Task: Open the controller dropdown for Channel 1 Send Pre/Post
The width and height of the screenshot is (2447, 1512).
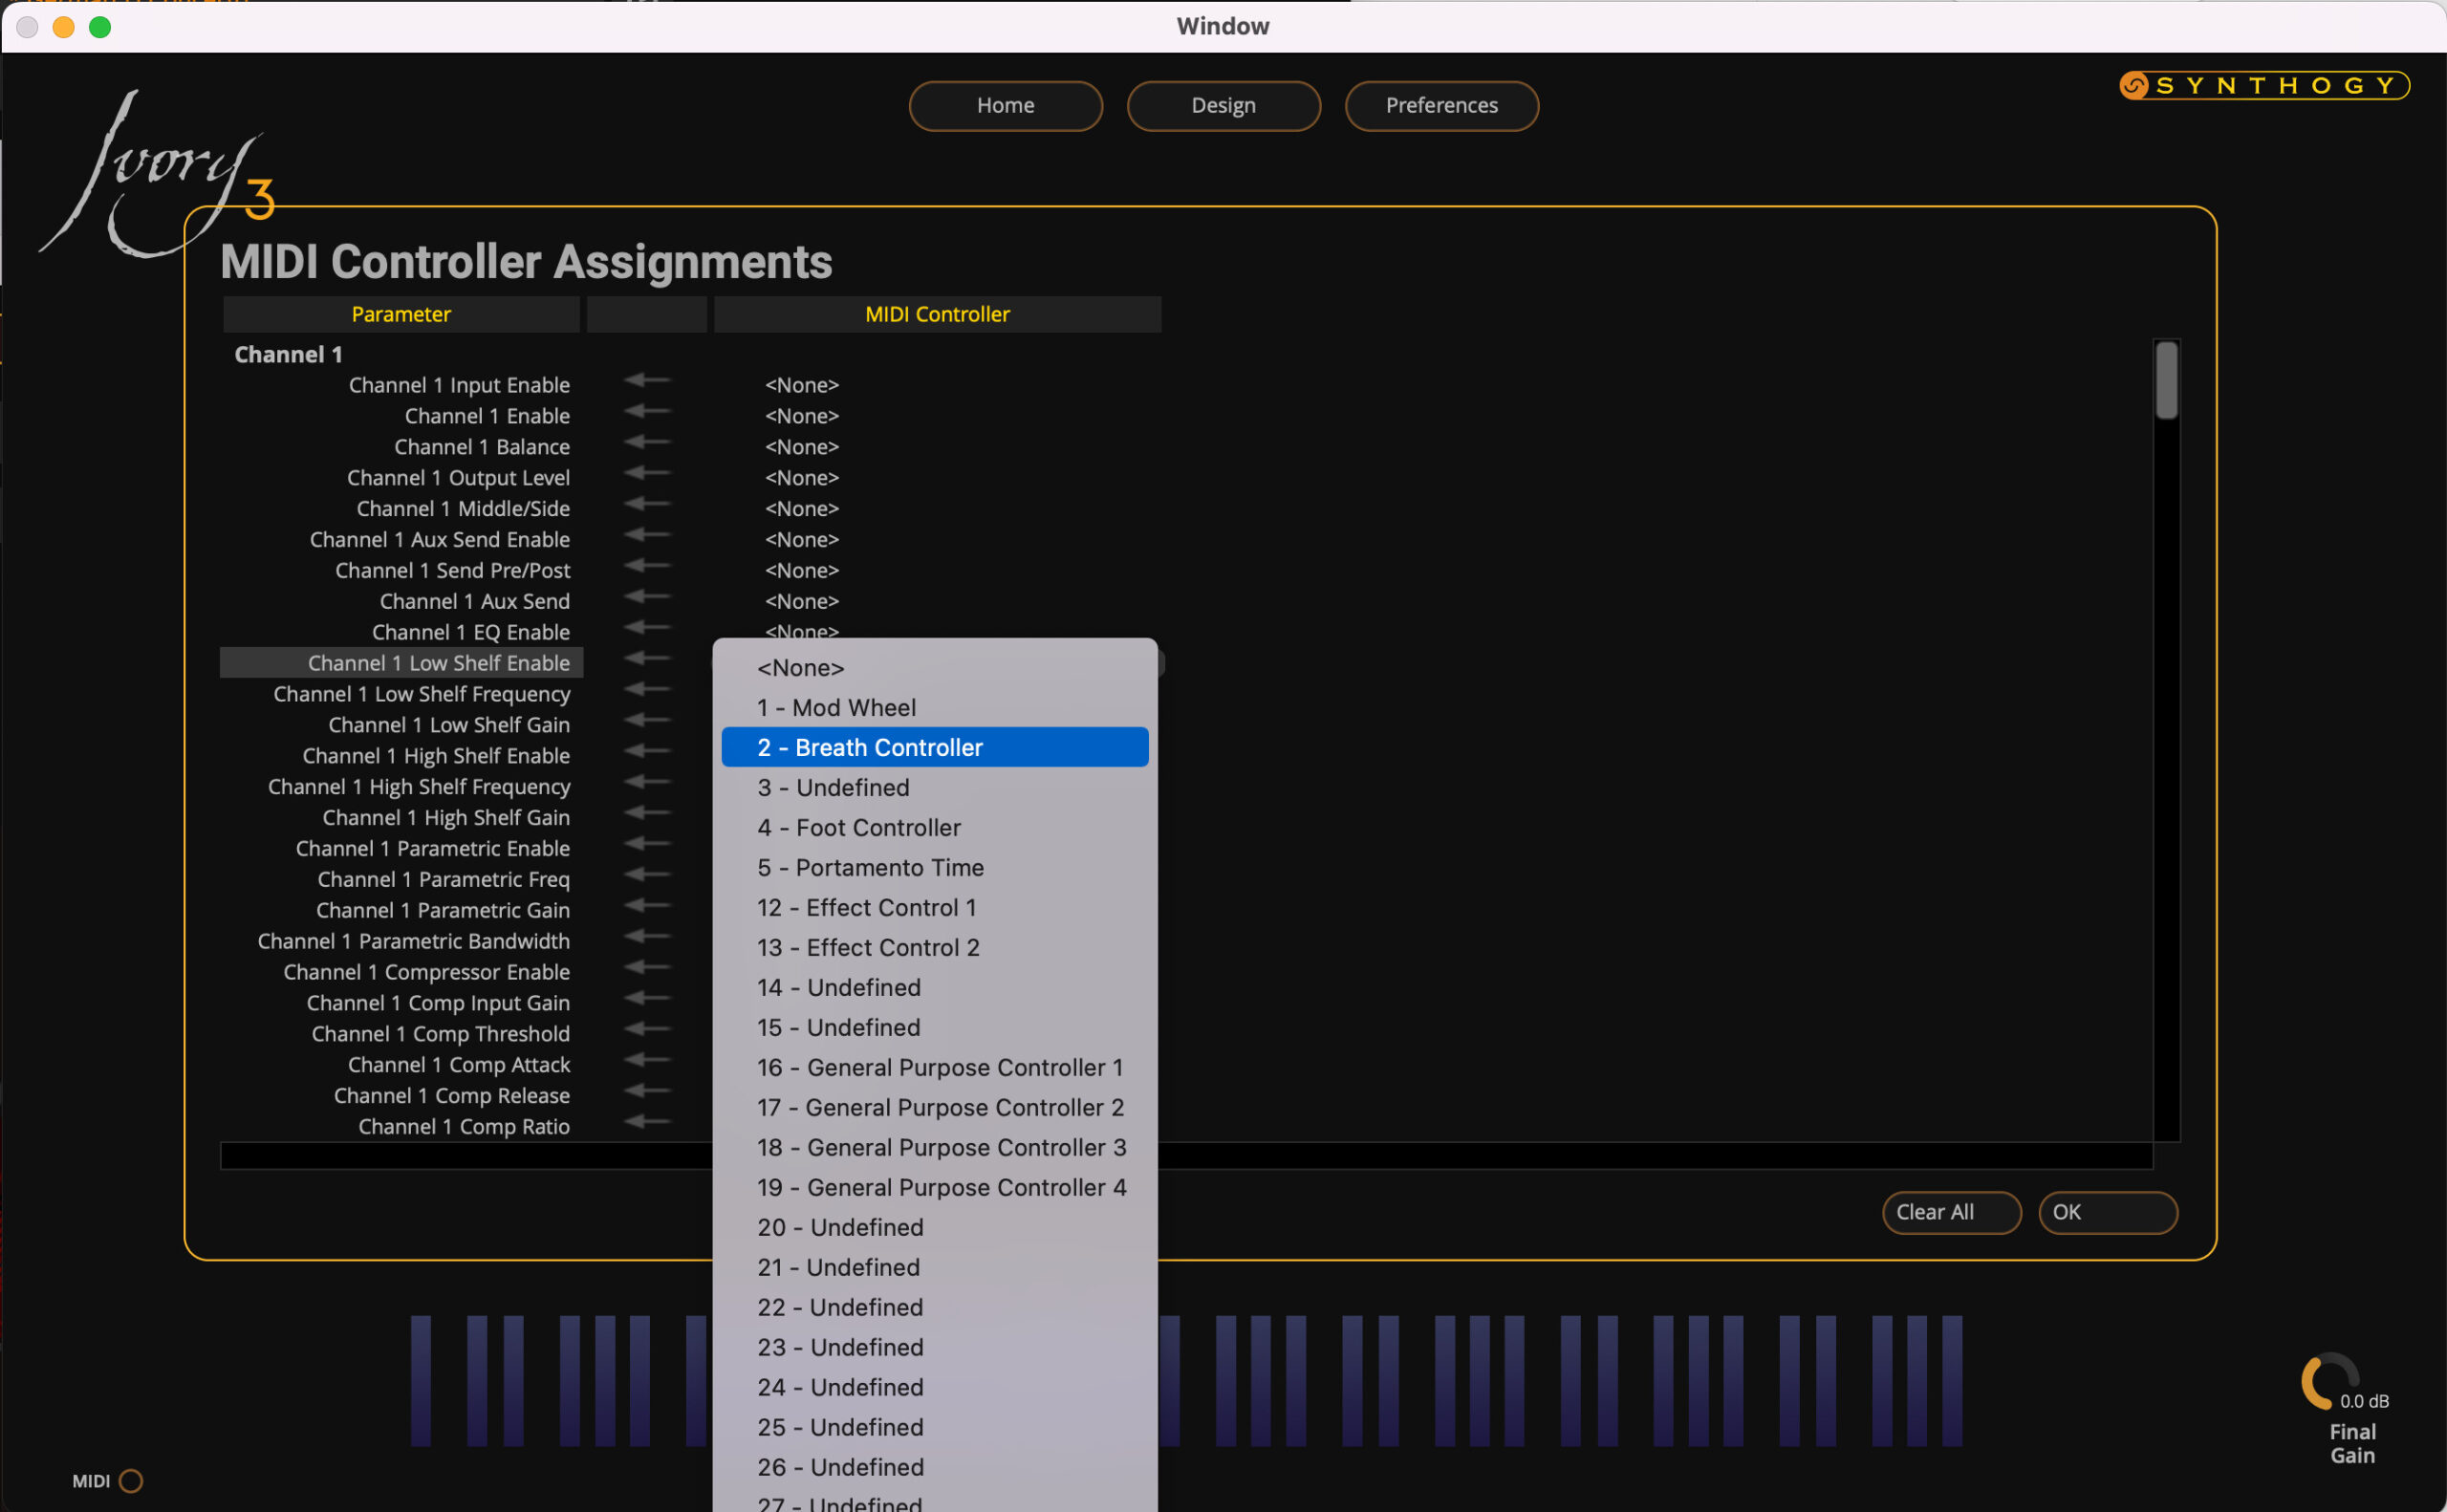Action: point(801,570)
